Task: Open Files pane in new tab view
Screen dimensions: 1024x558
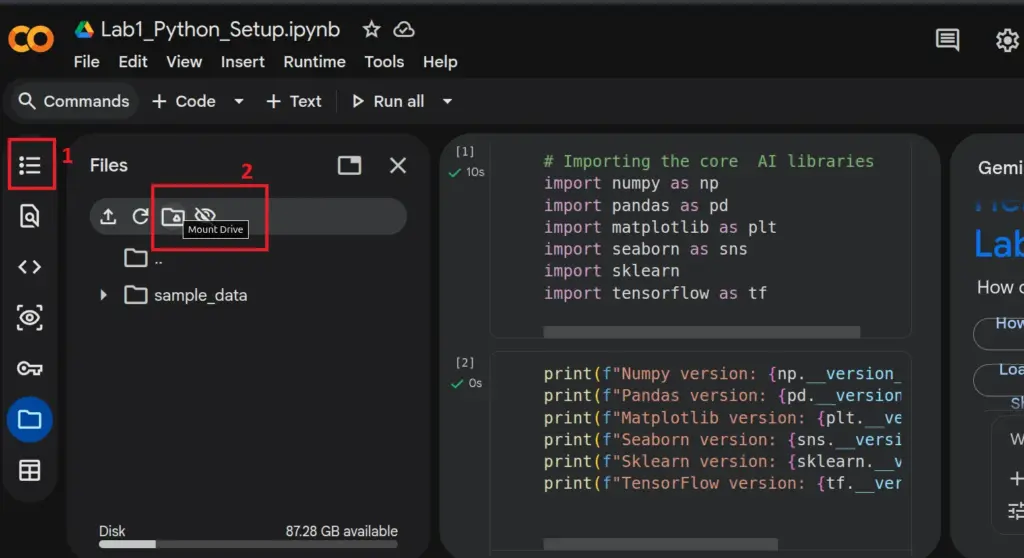Action: (x=349, y=165)
